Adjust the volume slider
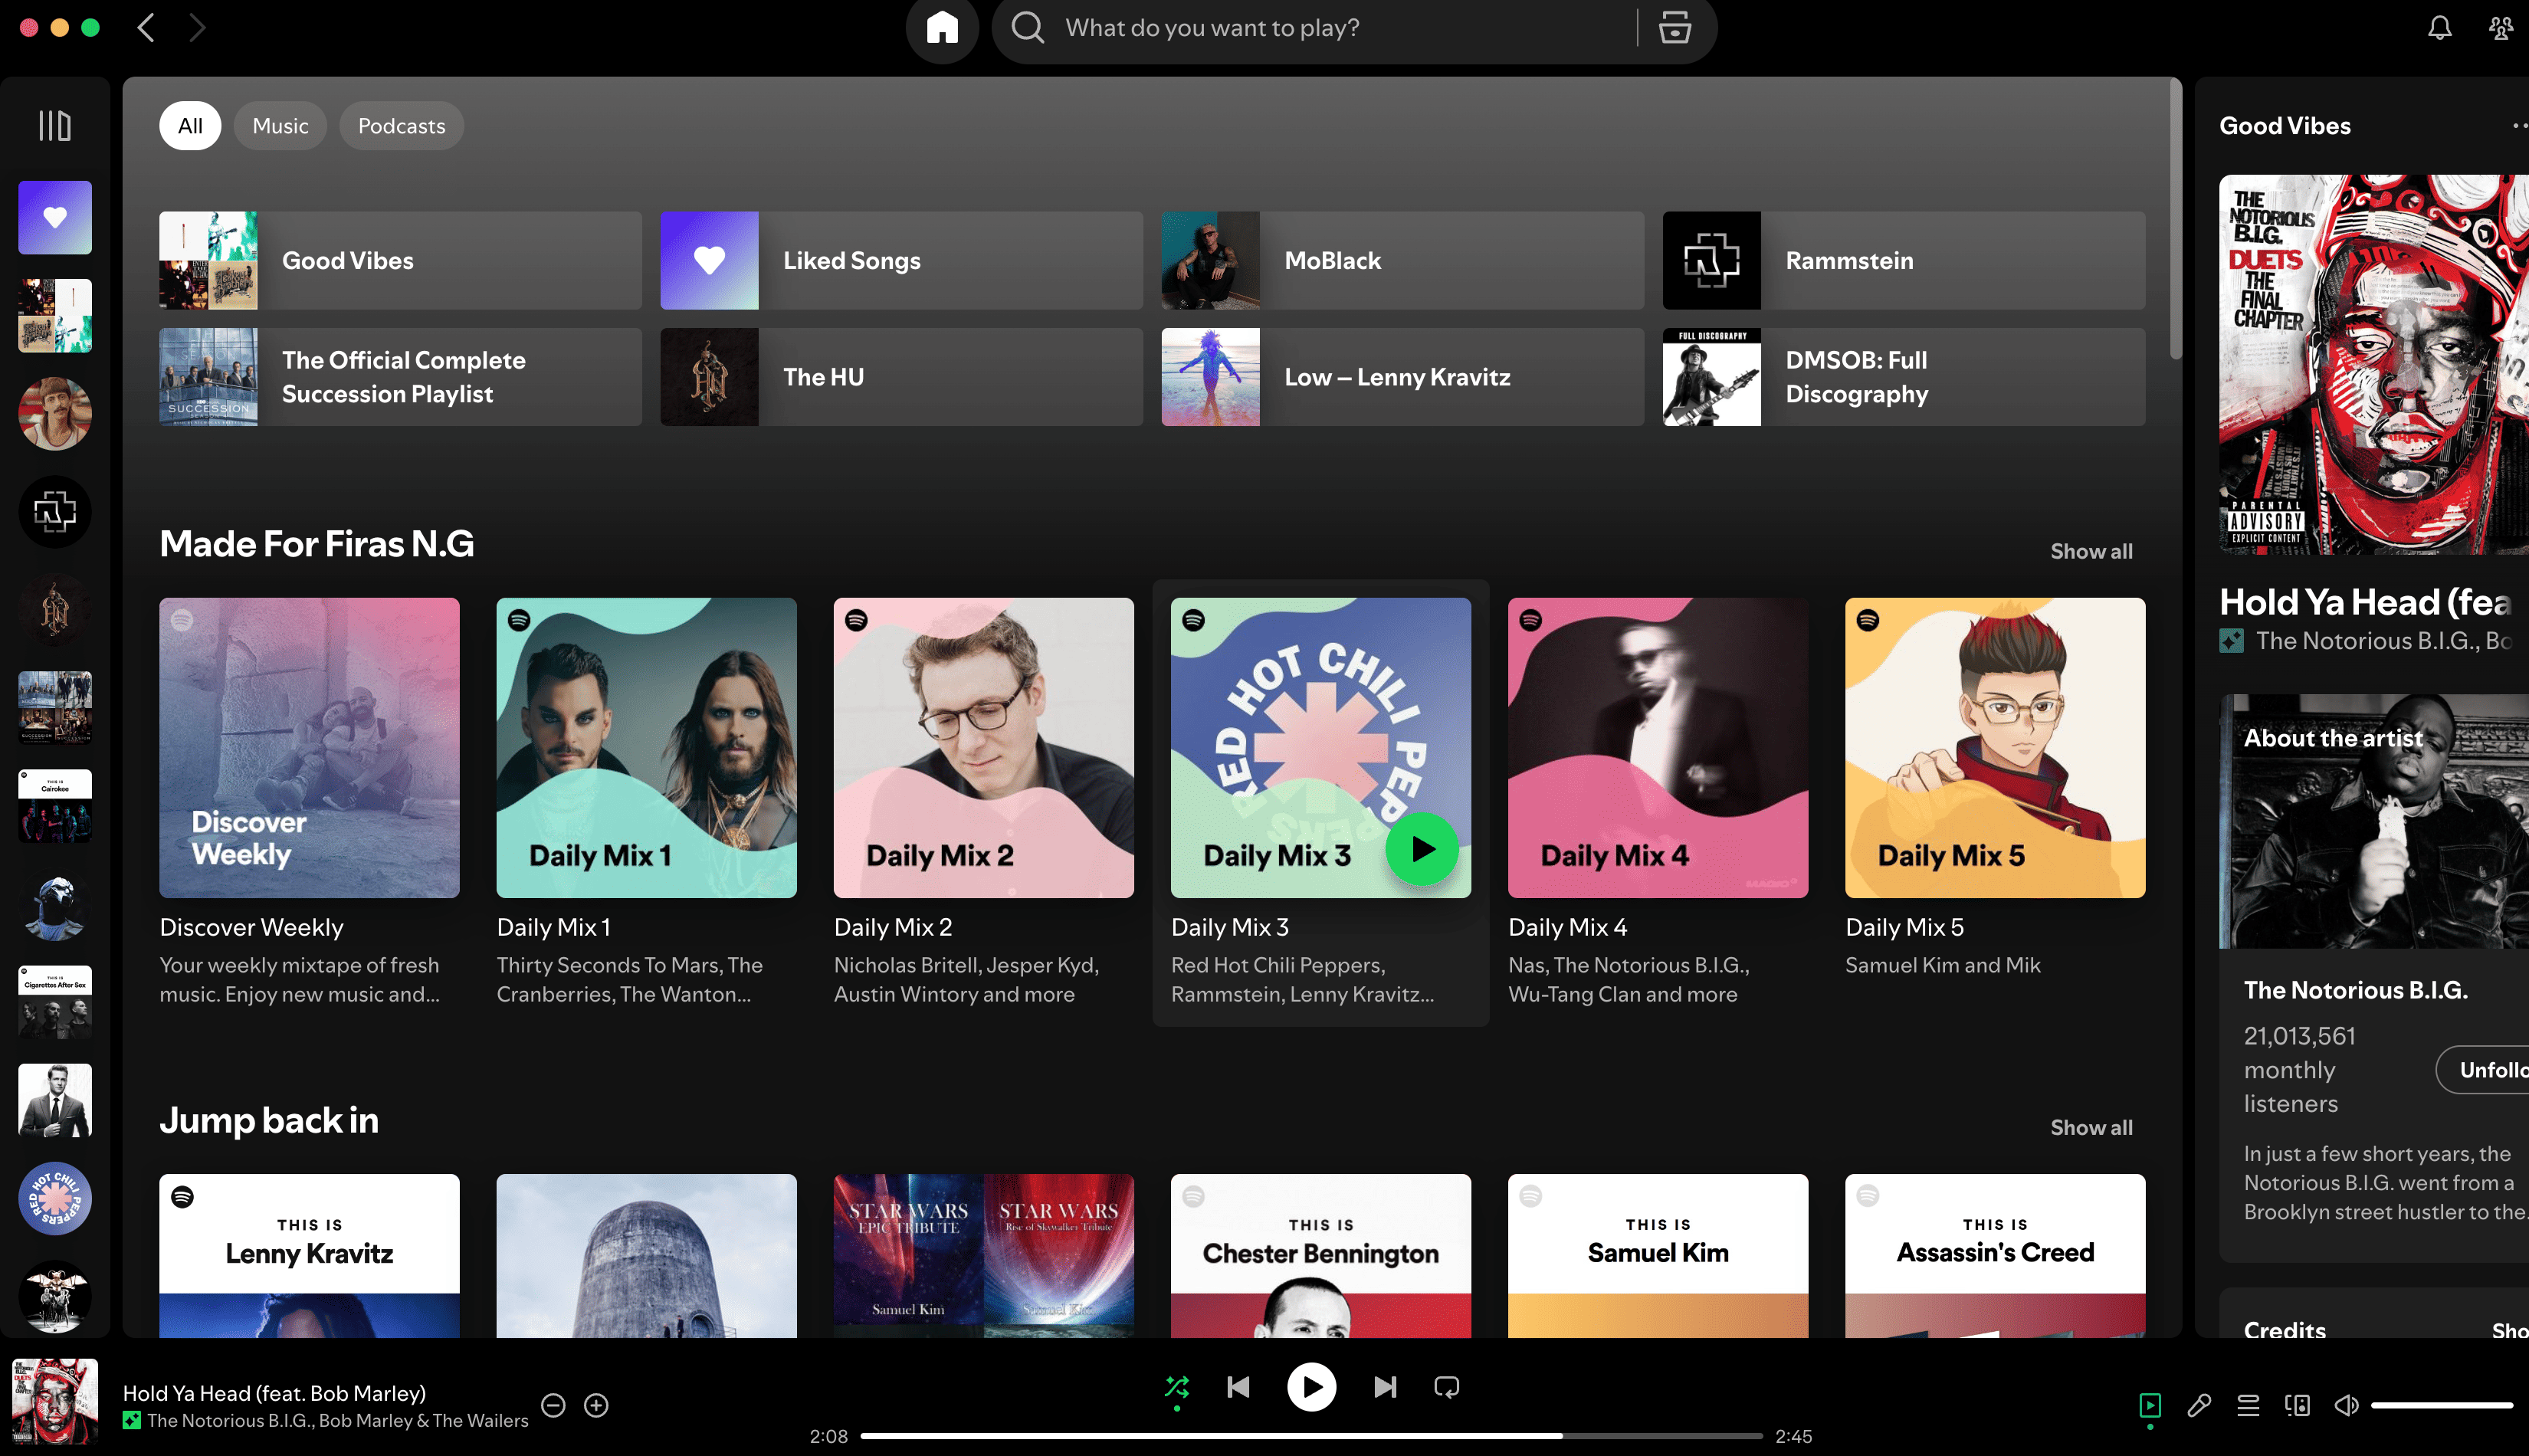The height and width of the screenshot is (1456, 2529). click(2442, 1405)
